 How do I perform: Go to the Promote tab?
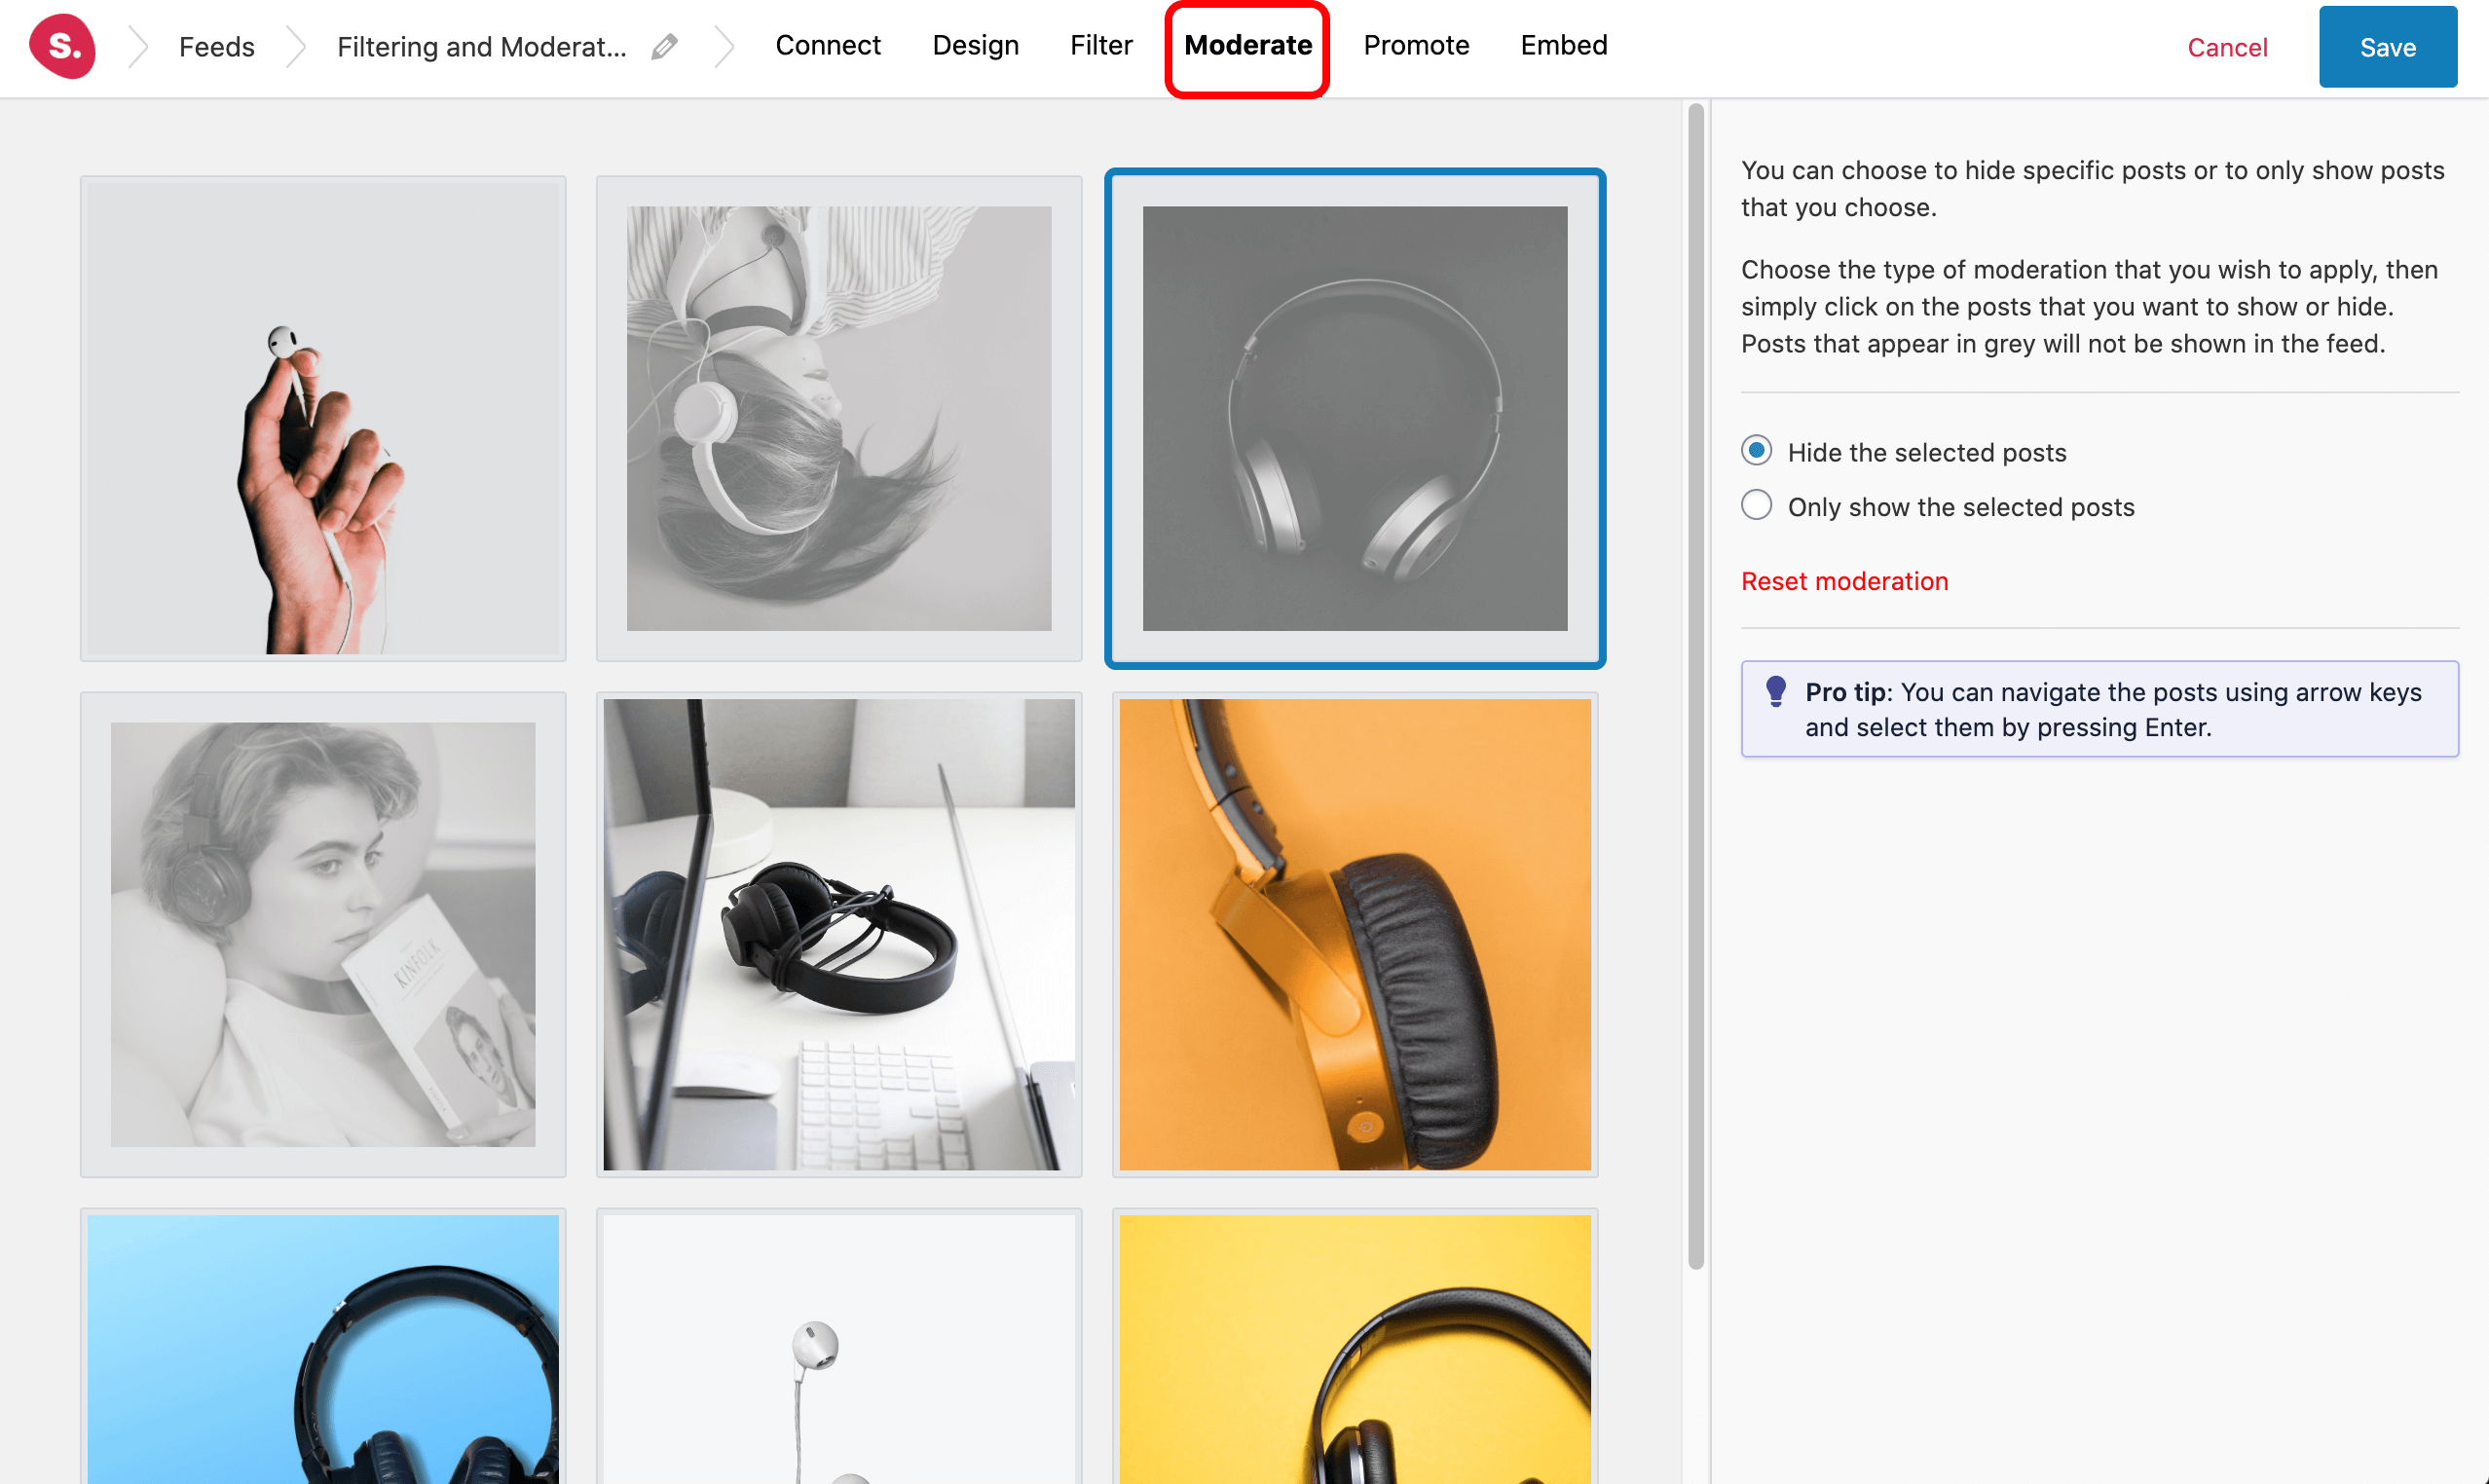coord(1416,45)
